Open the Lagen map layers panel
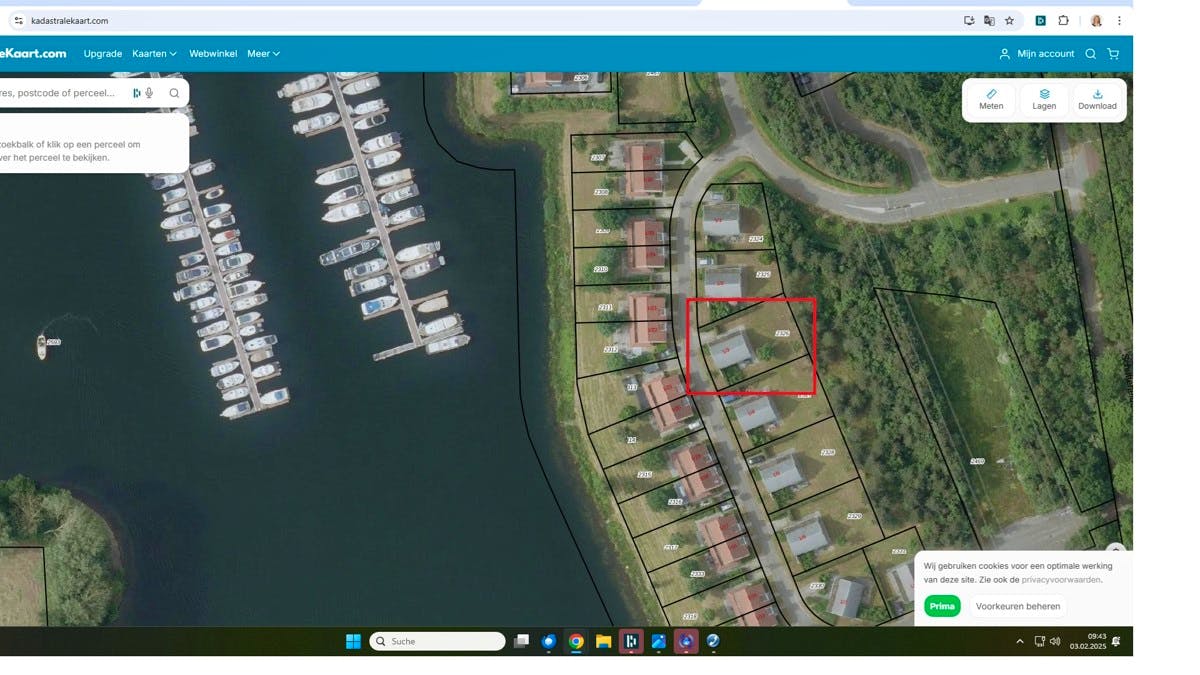 pyautogui.click(x=1044, y=100)
